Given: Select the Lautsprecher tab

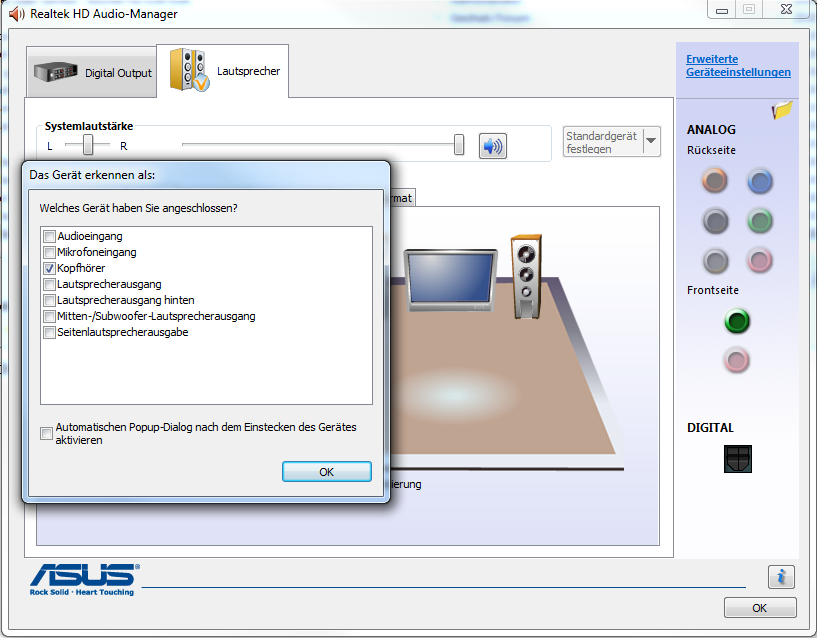Looking at the screenshot, I should click(x=222, y=71).
